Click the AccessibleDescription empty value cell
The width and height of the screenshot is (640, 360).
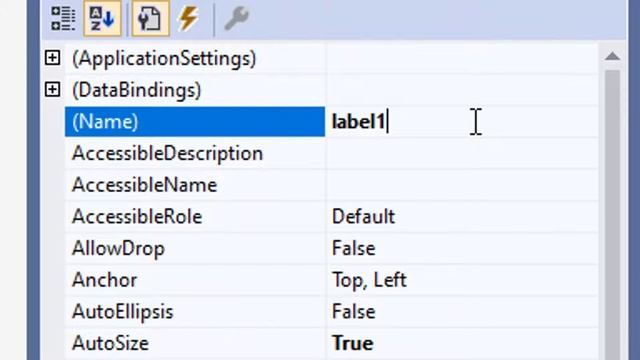[462, 153]
